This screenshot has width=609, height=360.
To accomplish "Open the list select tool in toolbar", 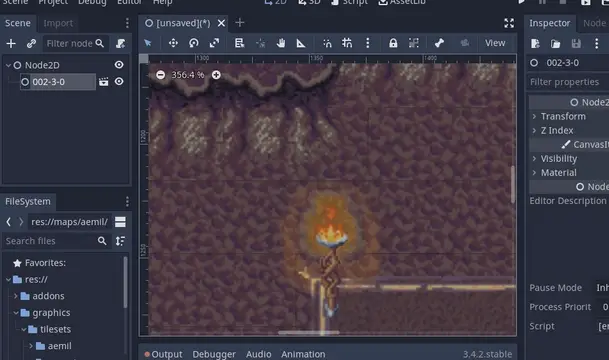I will click(x=239, y=43).
